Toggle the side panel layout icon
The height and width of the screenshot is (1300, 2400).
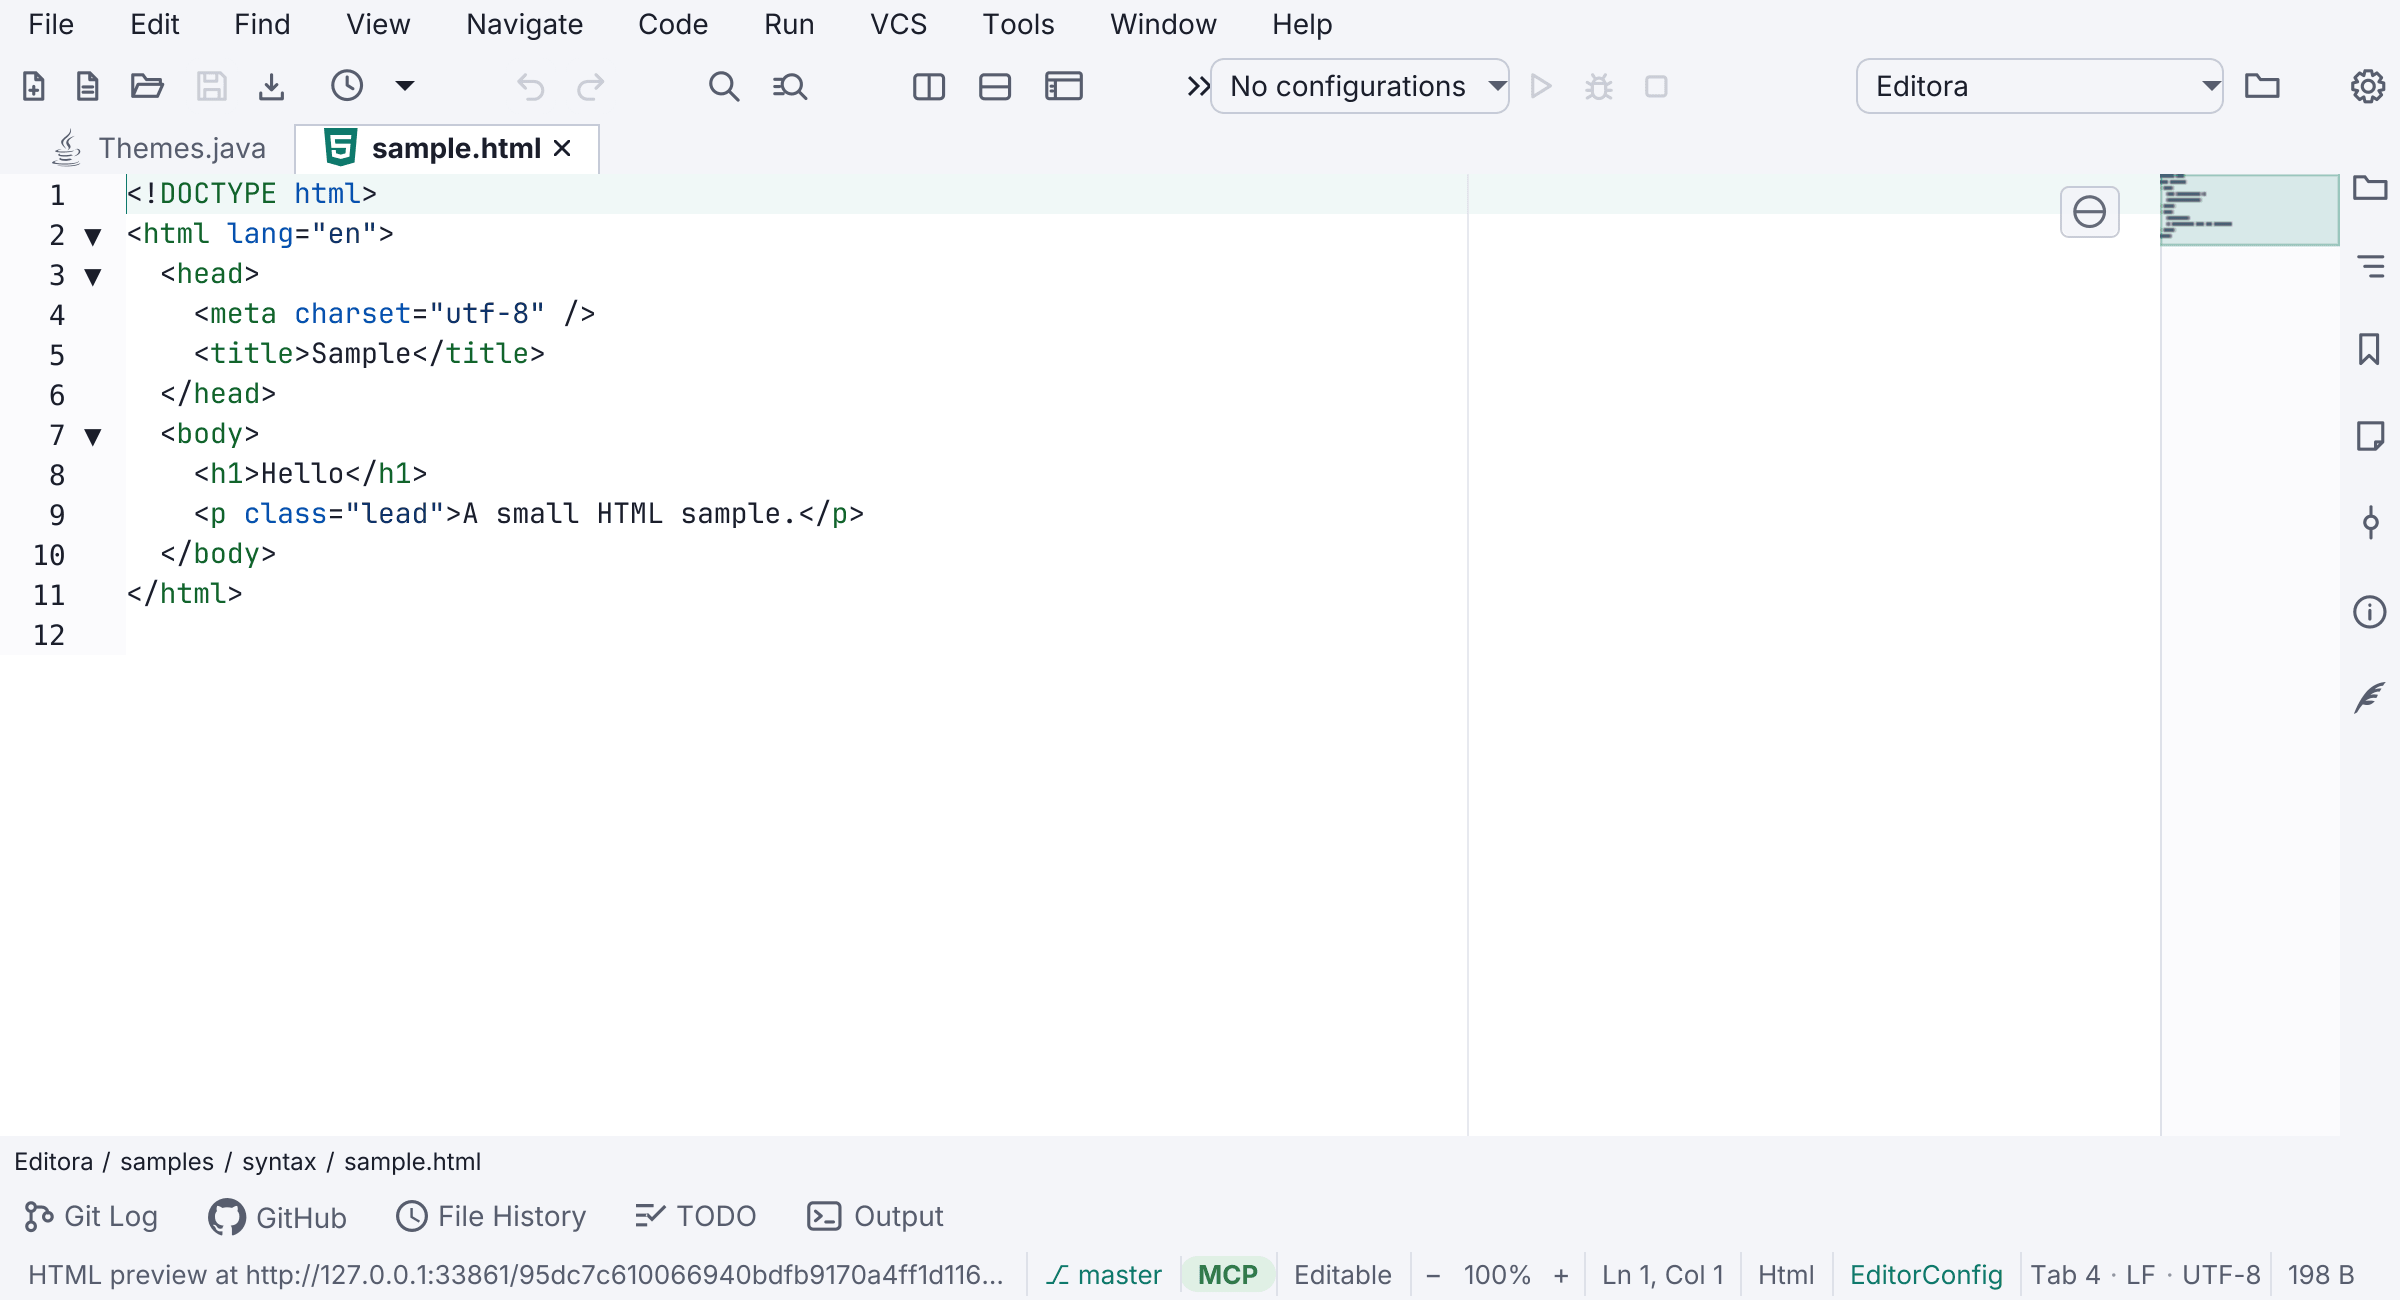(x=1064, y=87)
